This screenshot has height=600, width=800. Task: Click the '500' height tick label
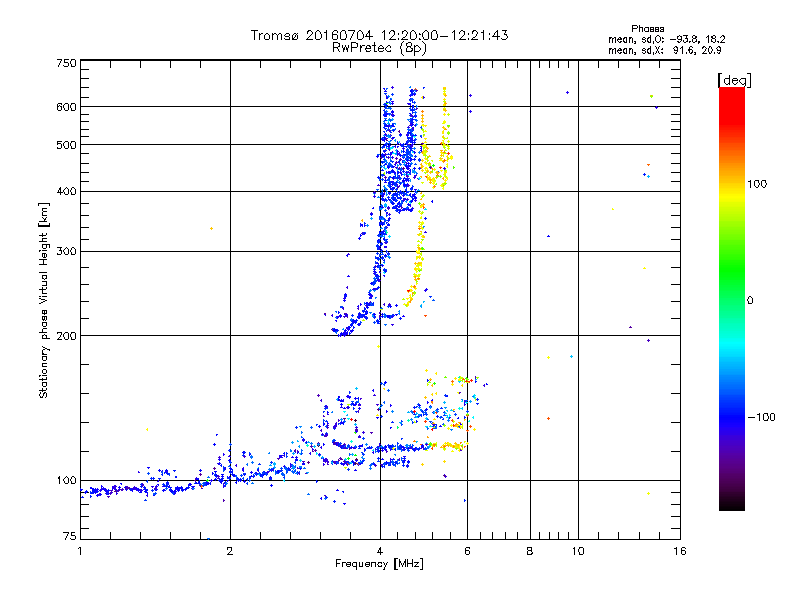click(66, 145)
